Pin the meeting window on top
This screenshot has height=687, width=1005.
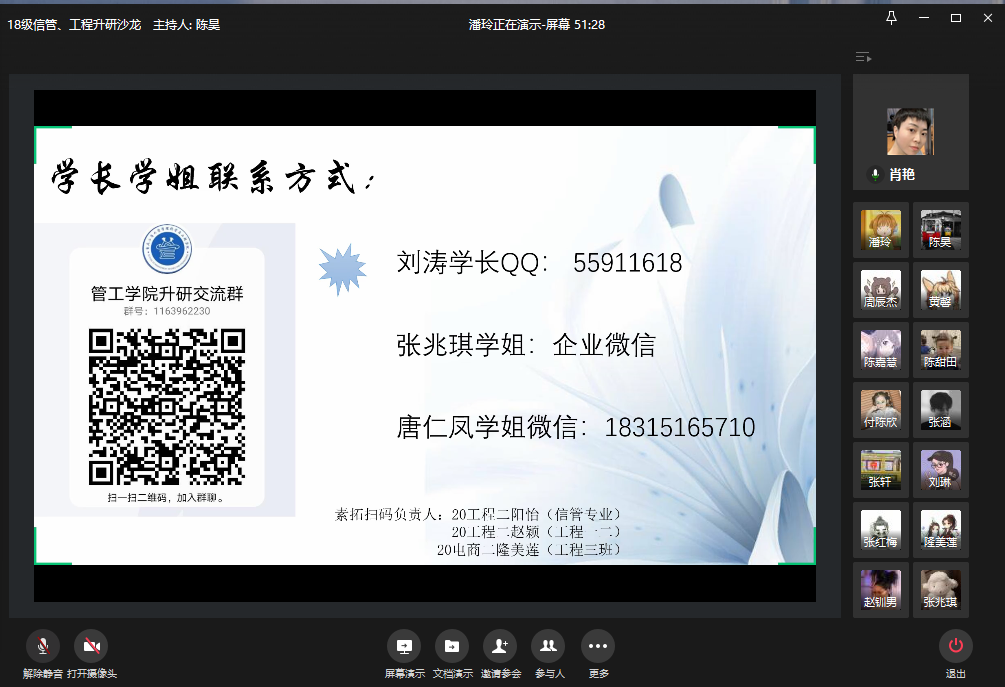(x=891, y=18)
